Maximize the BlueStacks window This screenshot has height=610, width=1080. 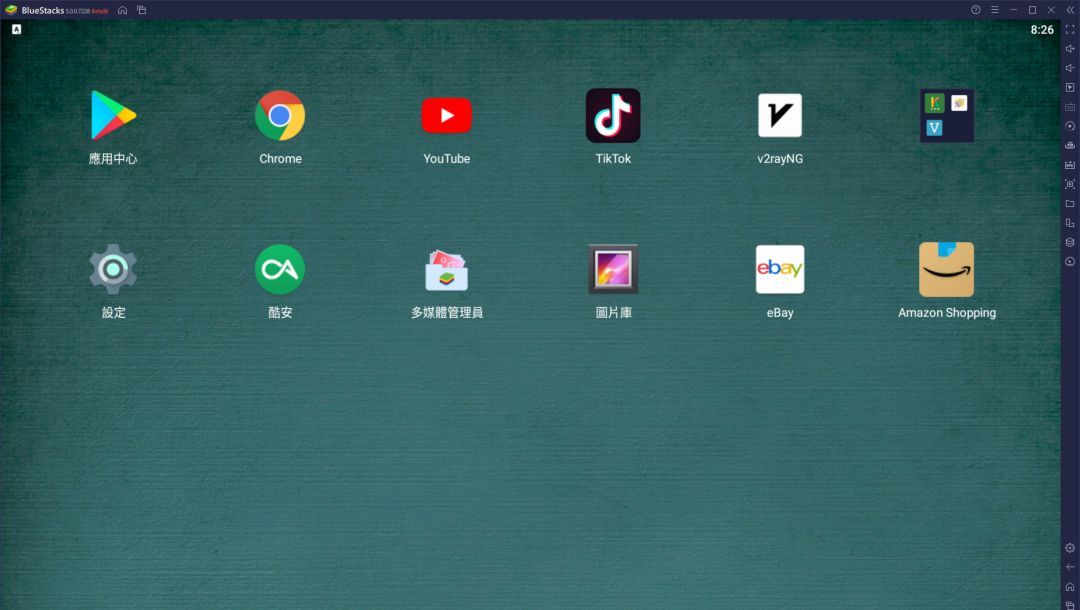tap(1032, 10)
